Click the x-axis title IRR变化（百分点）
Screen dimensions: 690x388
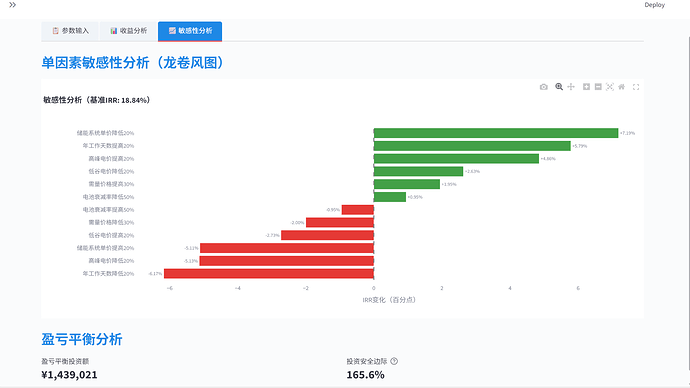click(x=389, y=300)
